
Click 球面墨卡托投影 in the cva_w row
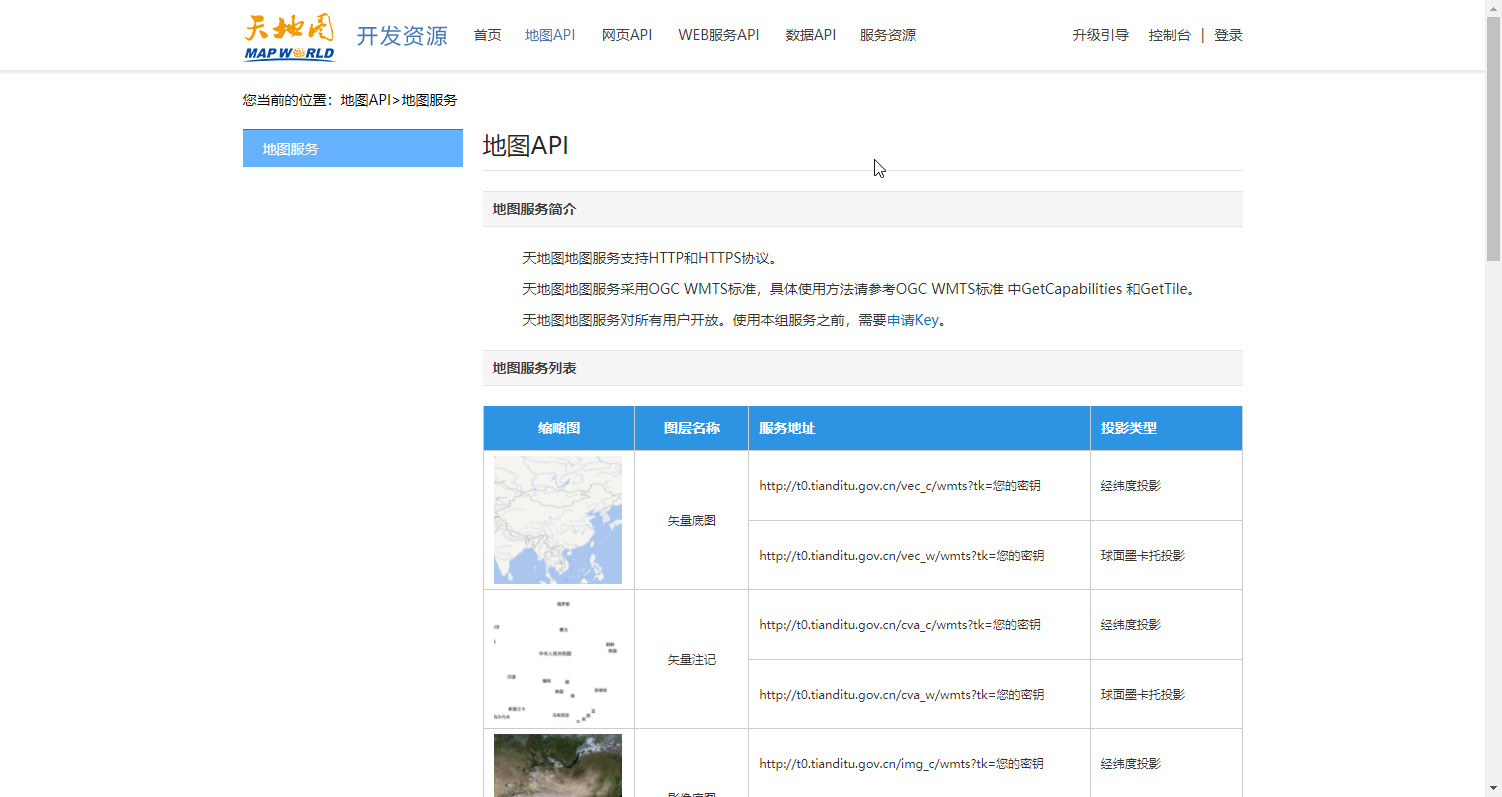pos(1143,695)
